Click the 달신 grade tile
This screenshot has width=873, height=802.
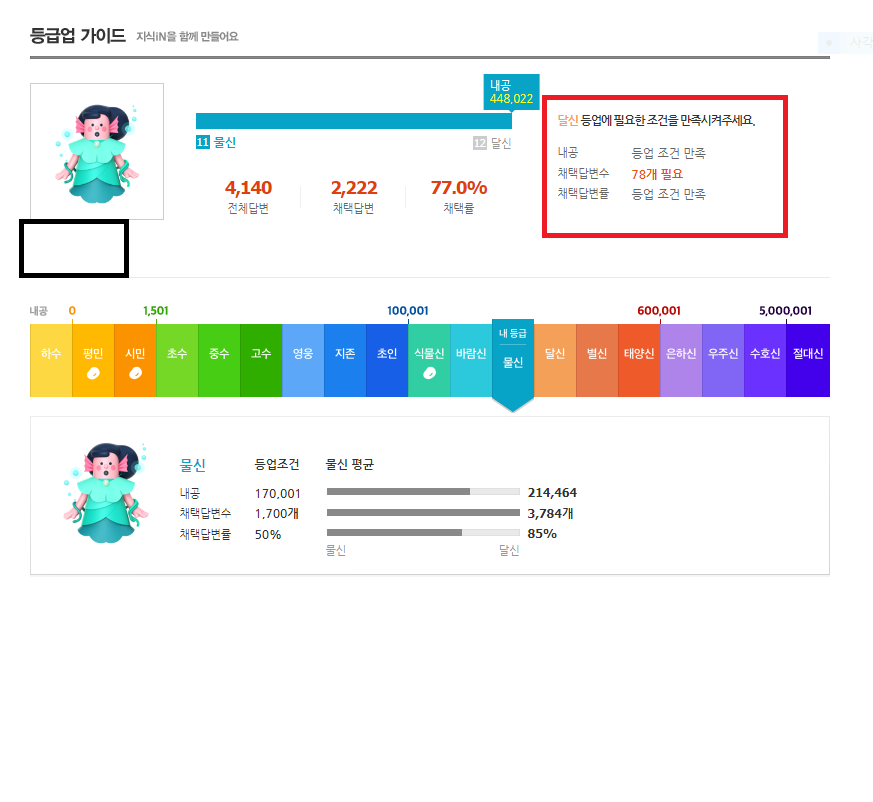[x=555, y=360]
